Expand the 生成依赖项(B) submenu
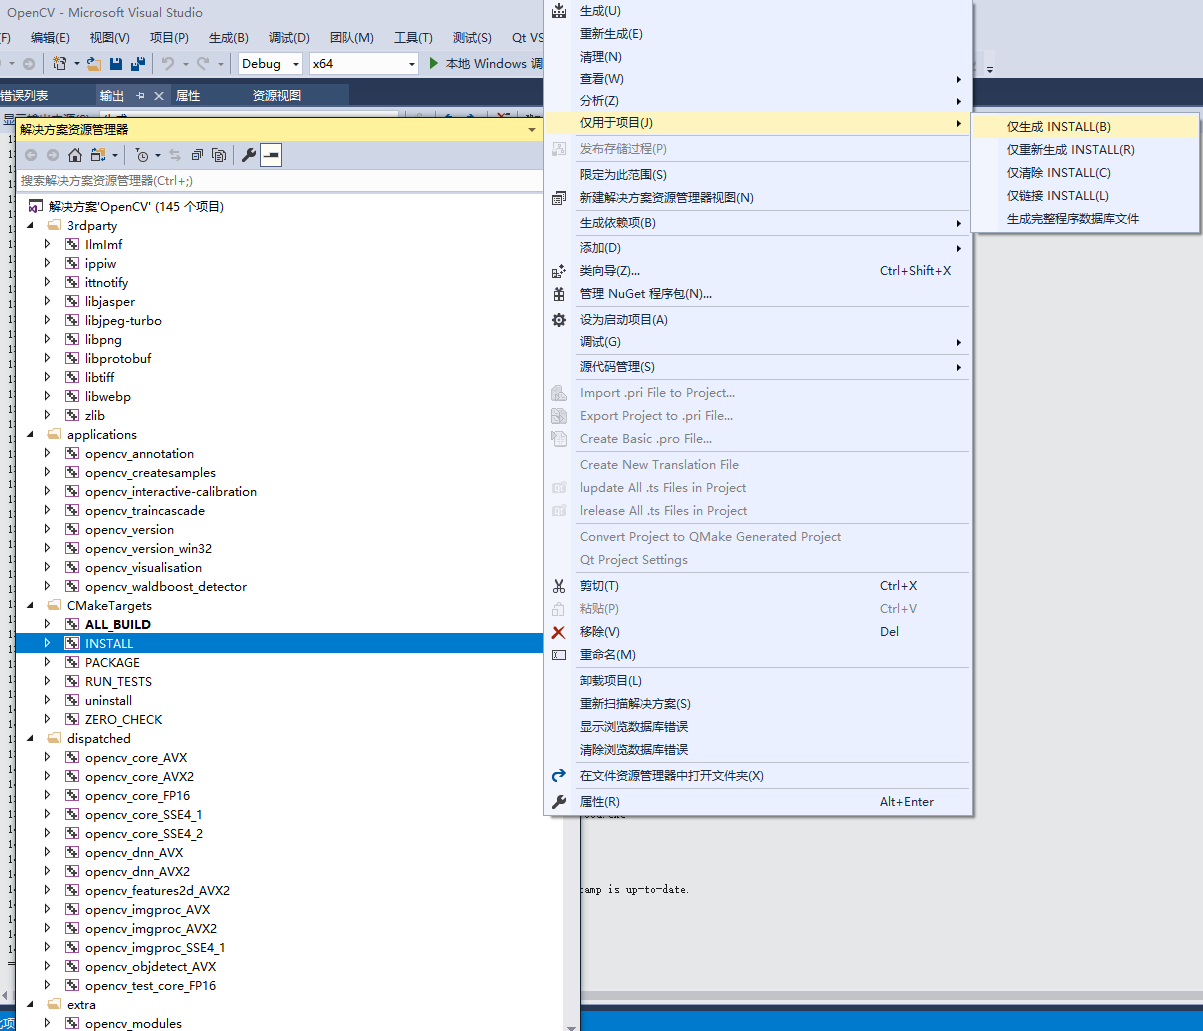Image resolution: width=1203 pixels, height=1031 pixels. click(758, 223)
